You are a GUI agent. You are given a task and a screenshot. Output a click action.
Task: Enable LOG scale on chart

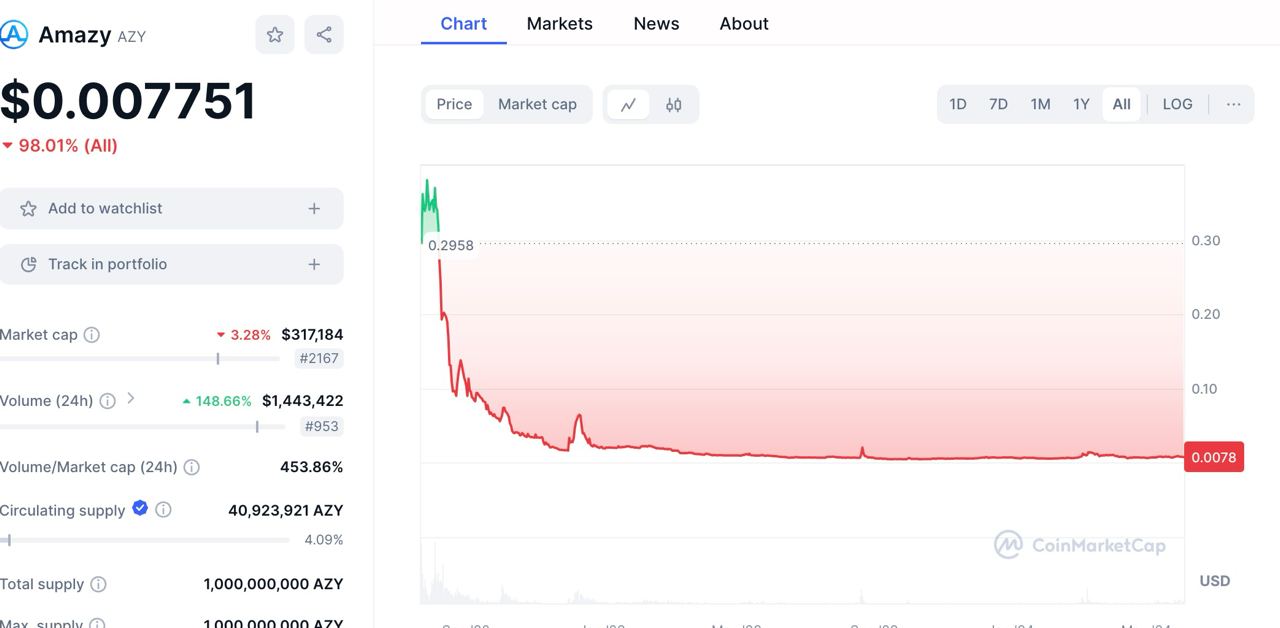click(1177, 105)
